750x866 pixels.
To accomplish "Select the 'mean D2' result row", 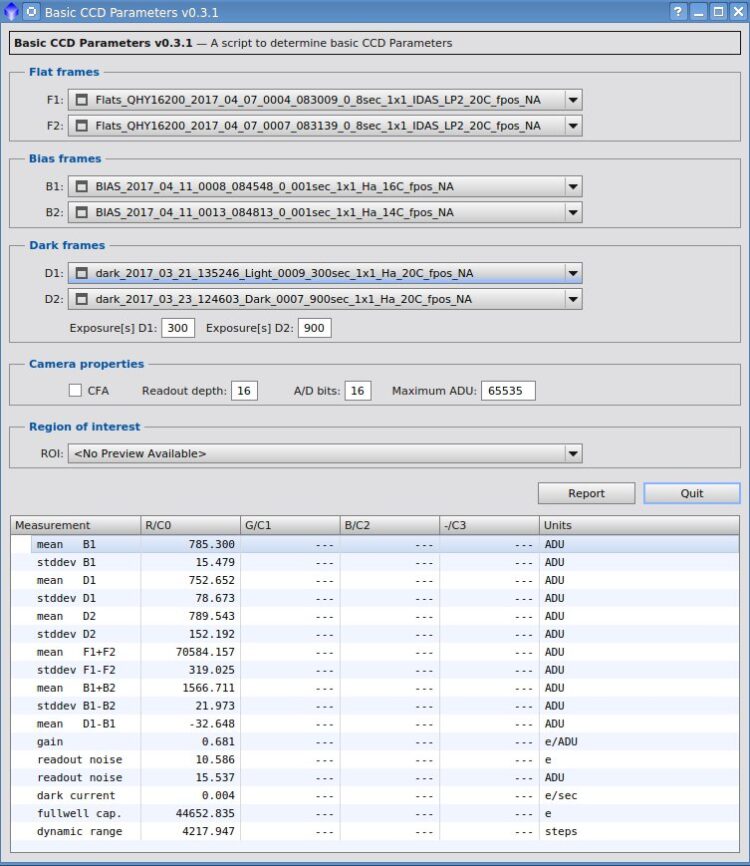I will point(375,616).
